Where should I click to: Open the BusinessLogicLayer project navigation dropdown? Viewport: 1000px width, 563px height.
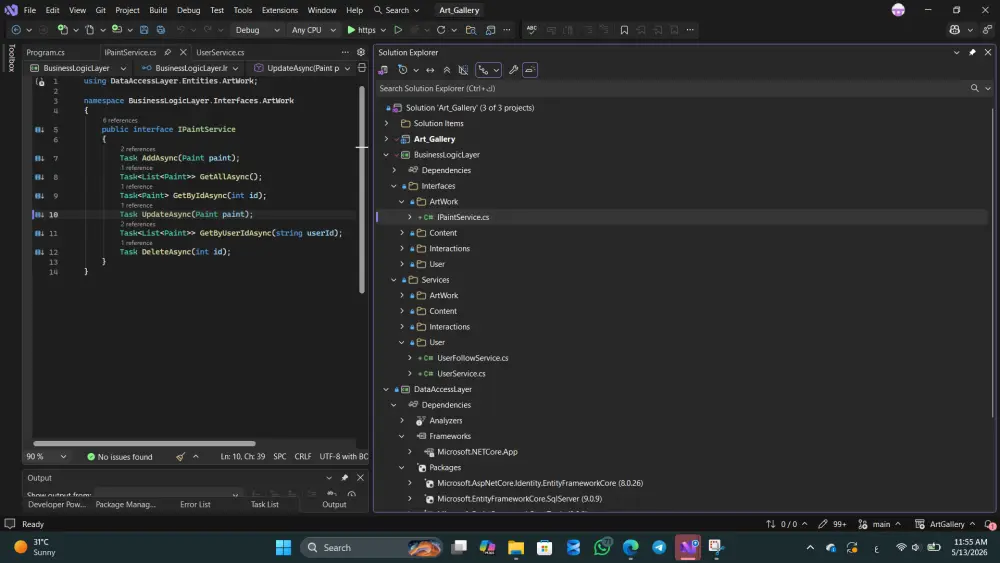[x=78, y=68]
